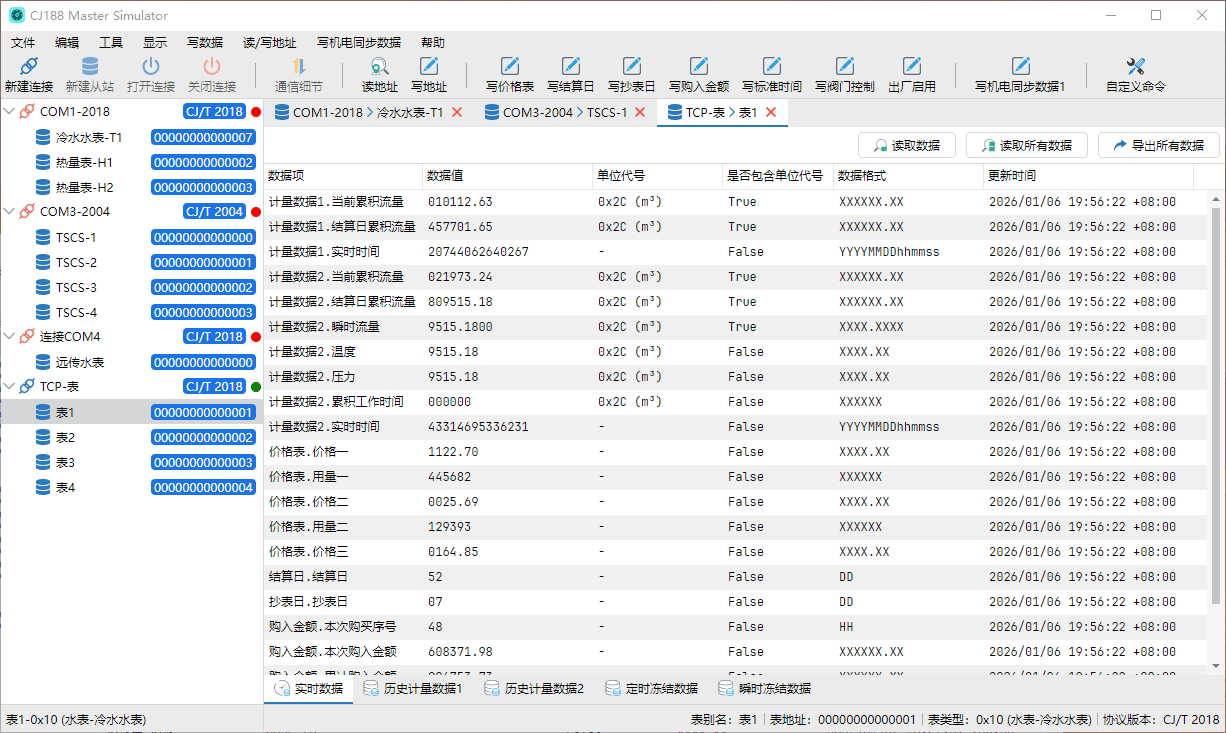Viewport: 1226px width, 733px height.
Task: Collapse the COM1-2018 tree node
Action: point(10,112)
